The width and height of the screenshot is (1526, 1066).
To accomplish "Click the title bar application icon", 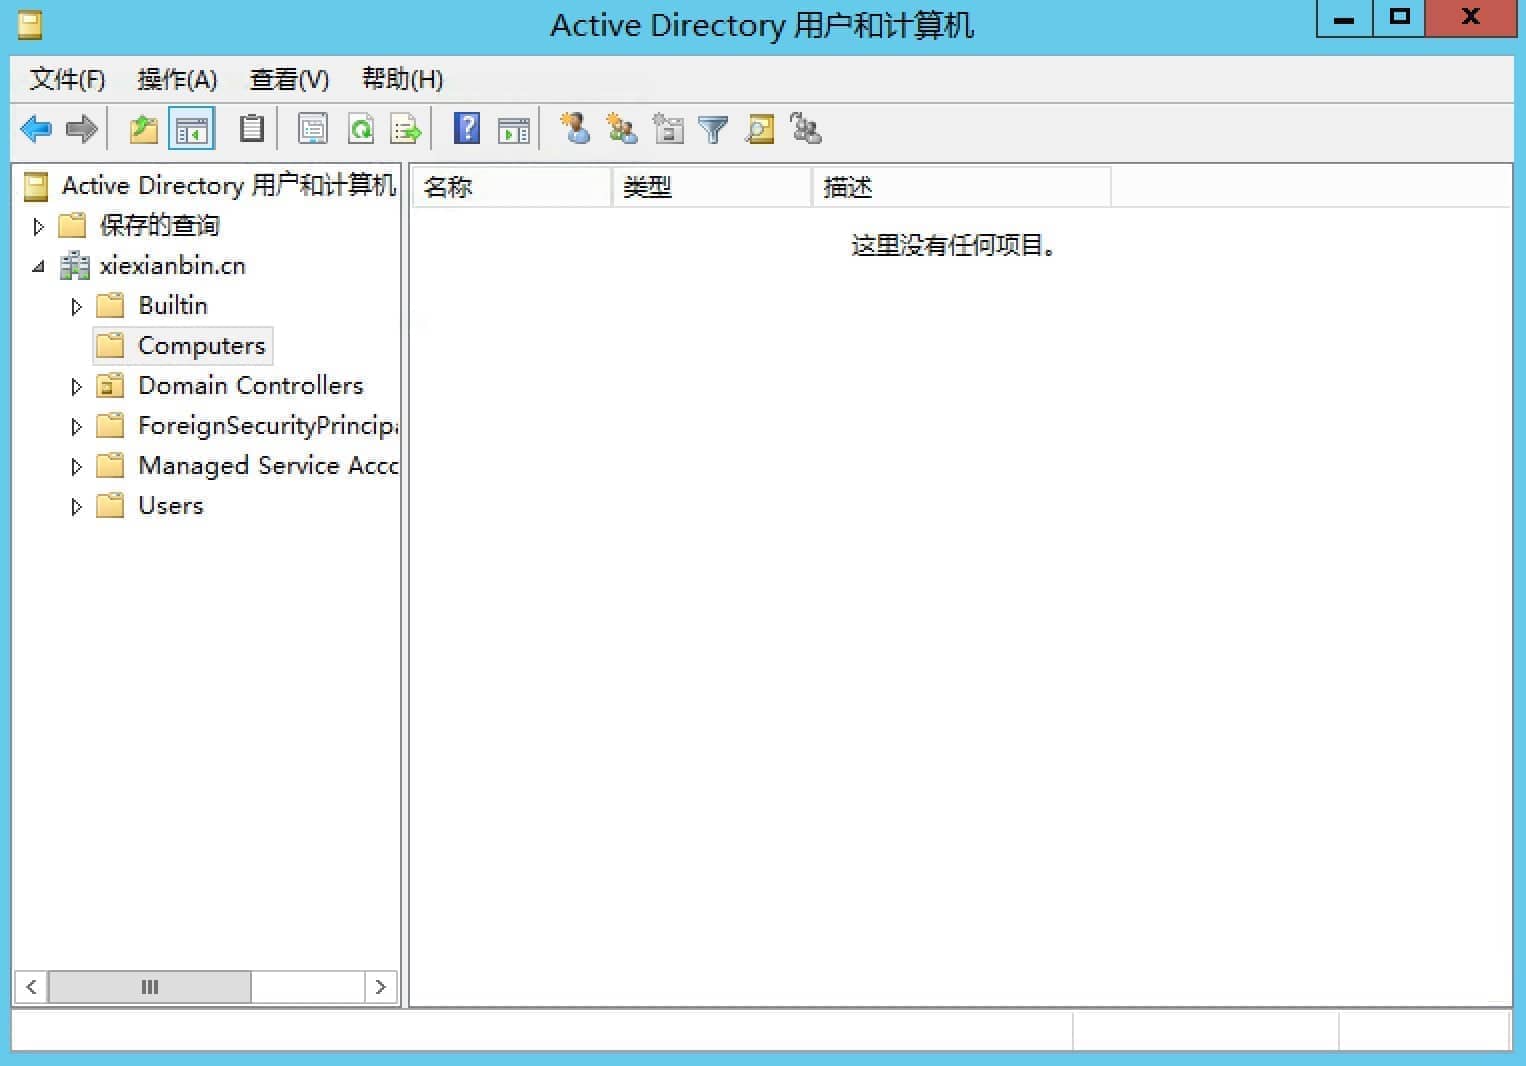I will [30, 24].
